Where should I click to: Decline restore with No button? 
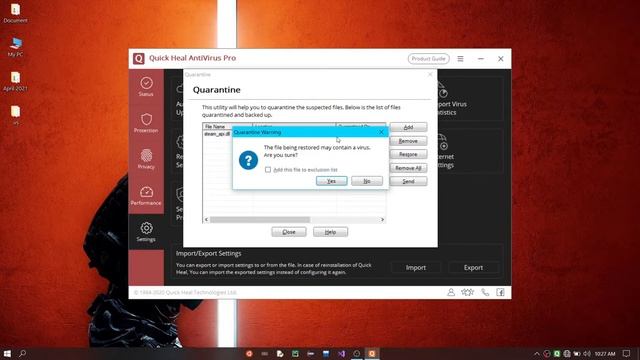pyautogui.click(x=367, y=181)
